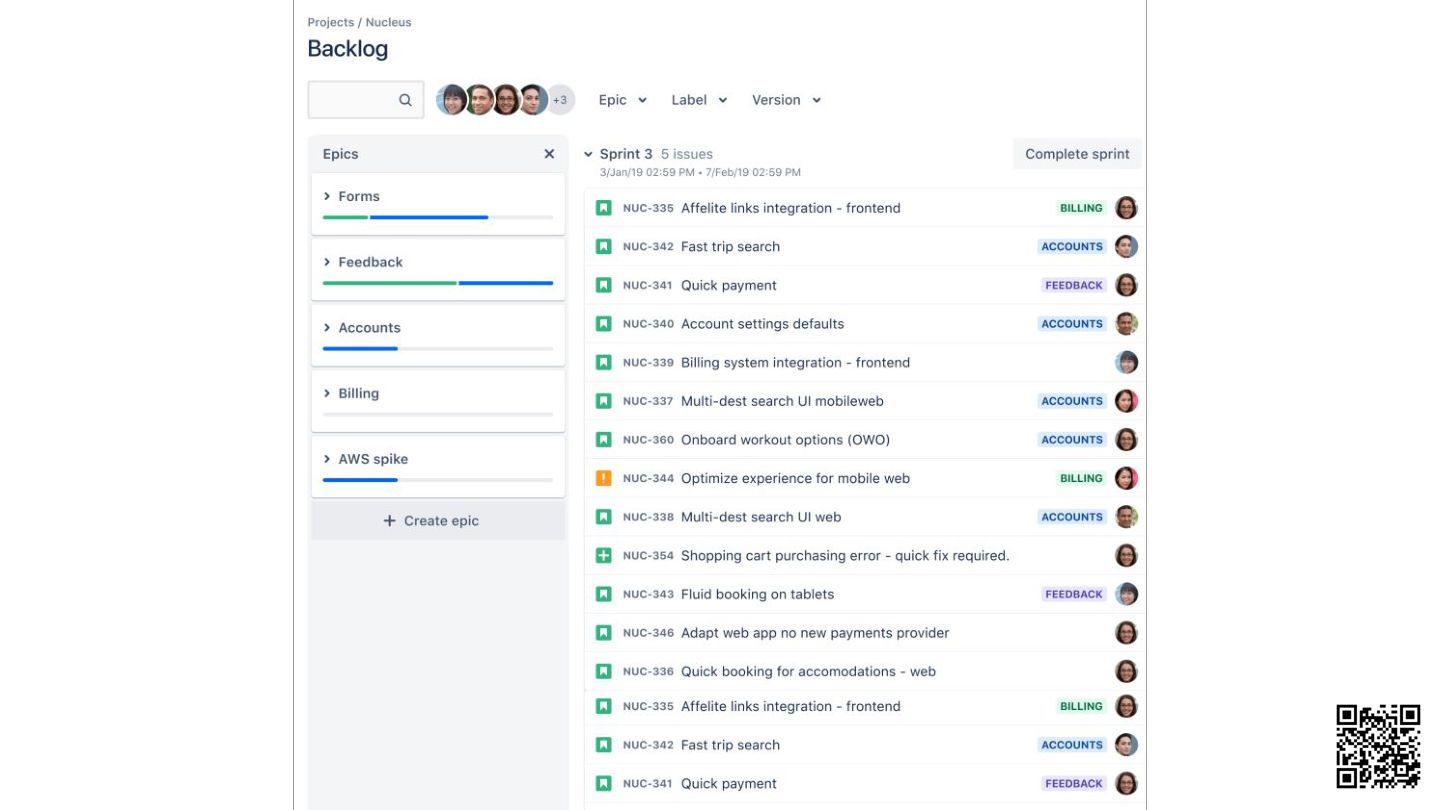
Task: Click the Create epic button
Action: coord(438,521)
